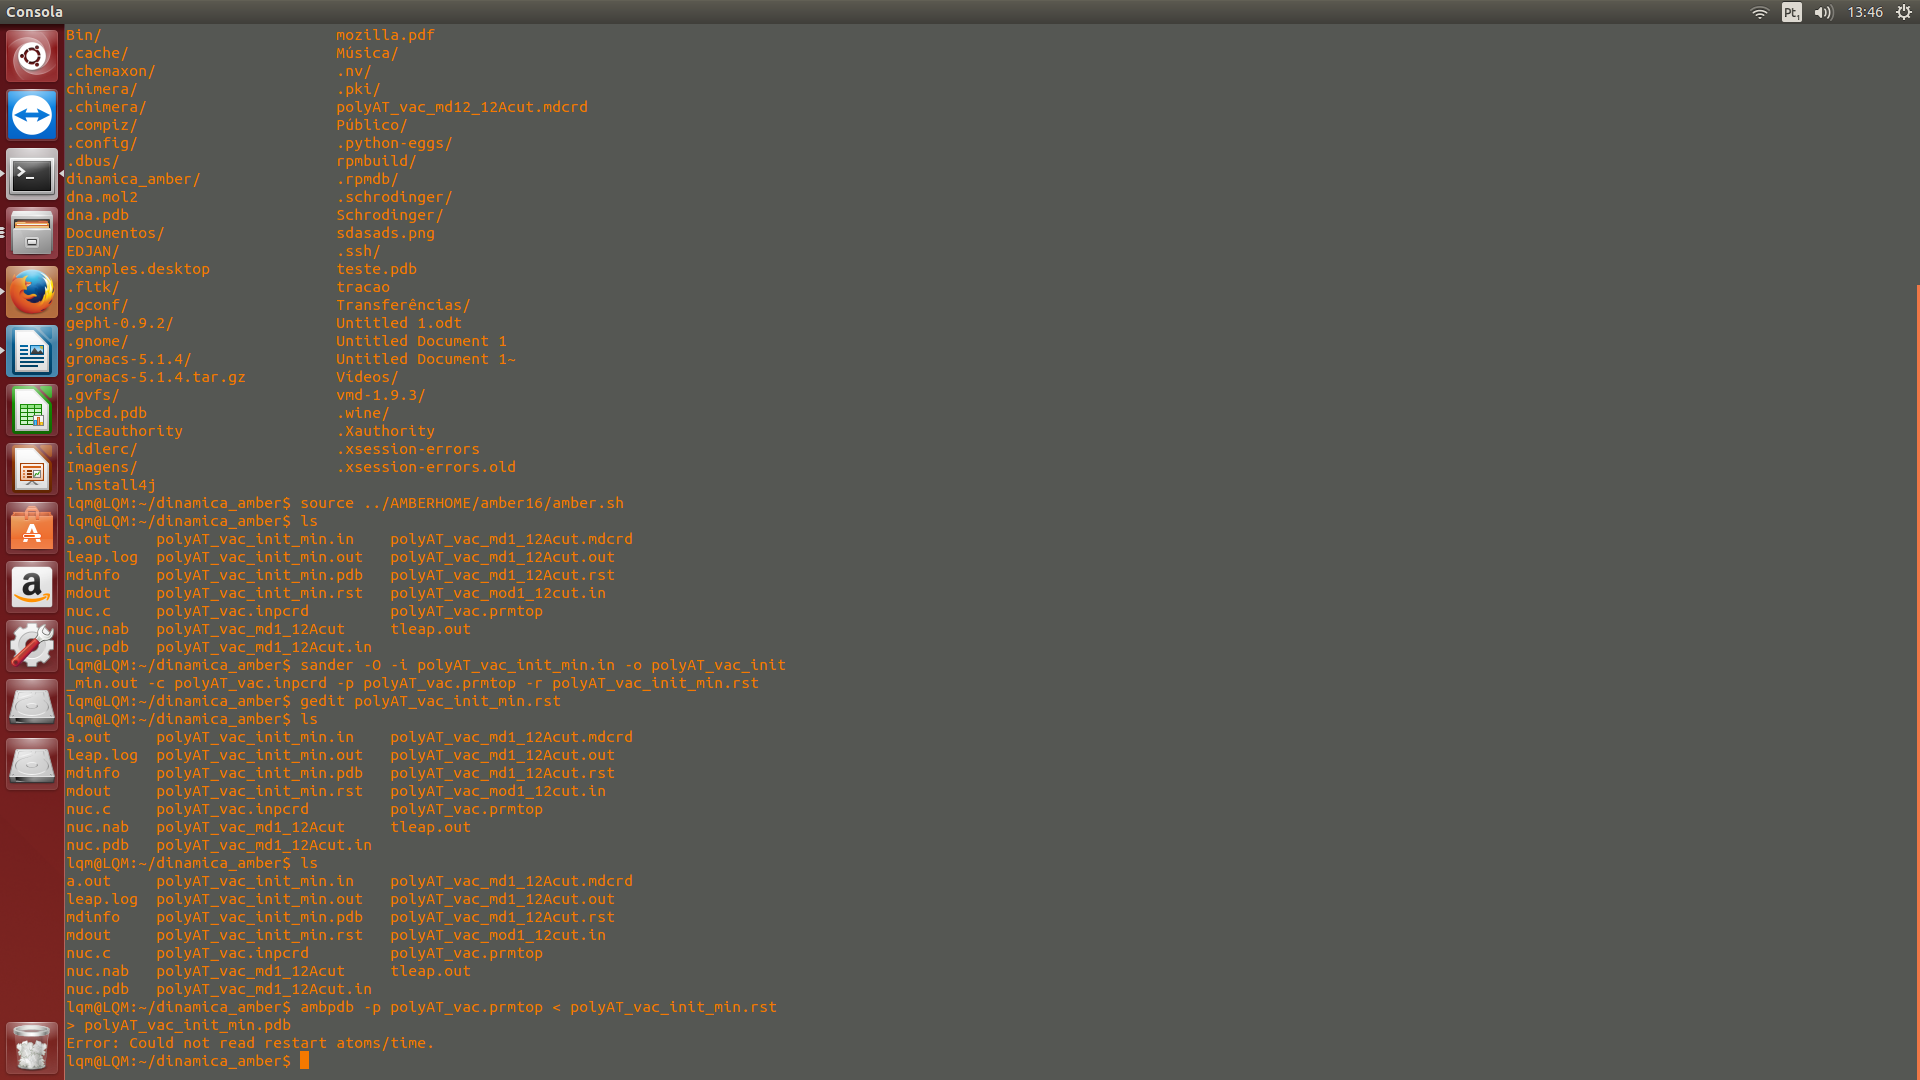Viewport: 1920px width, 1080px height.
Task: Open the Ubuntu Dash home button
Action: [x=32, y=56]
